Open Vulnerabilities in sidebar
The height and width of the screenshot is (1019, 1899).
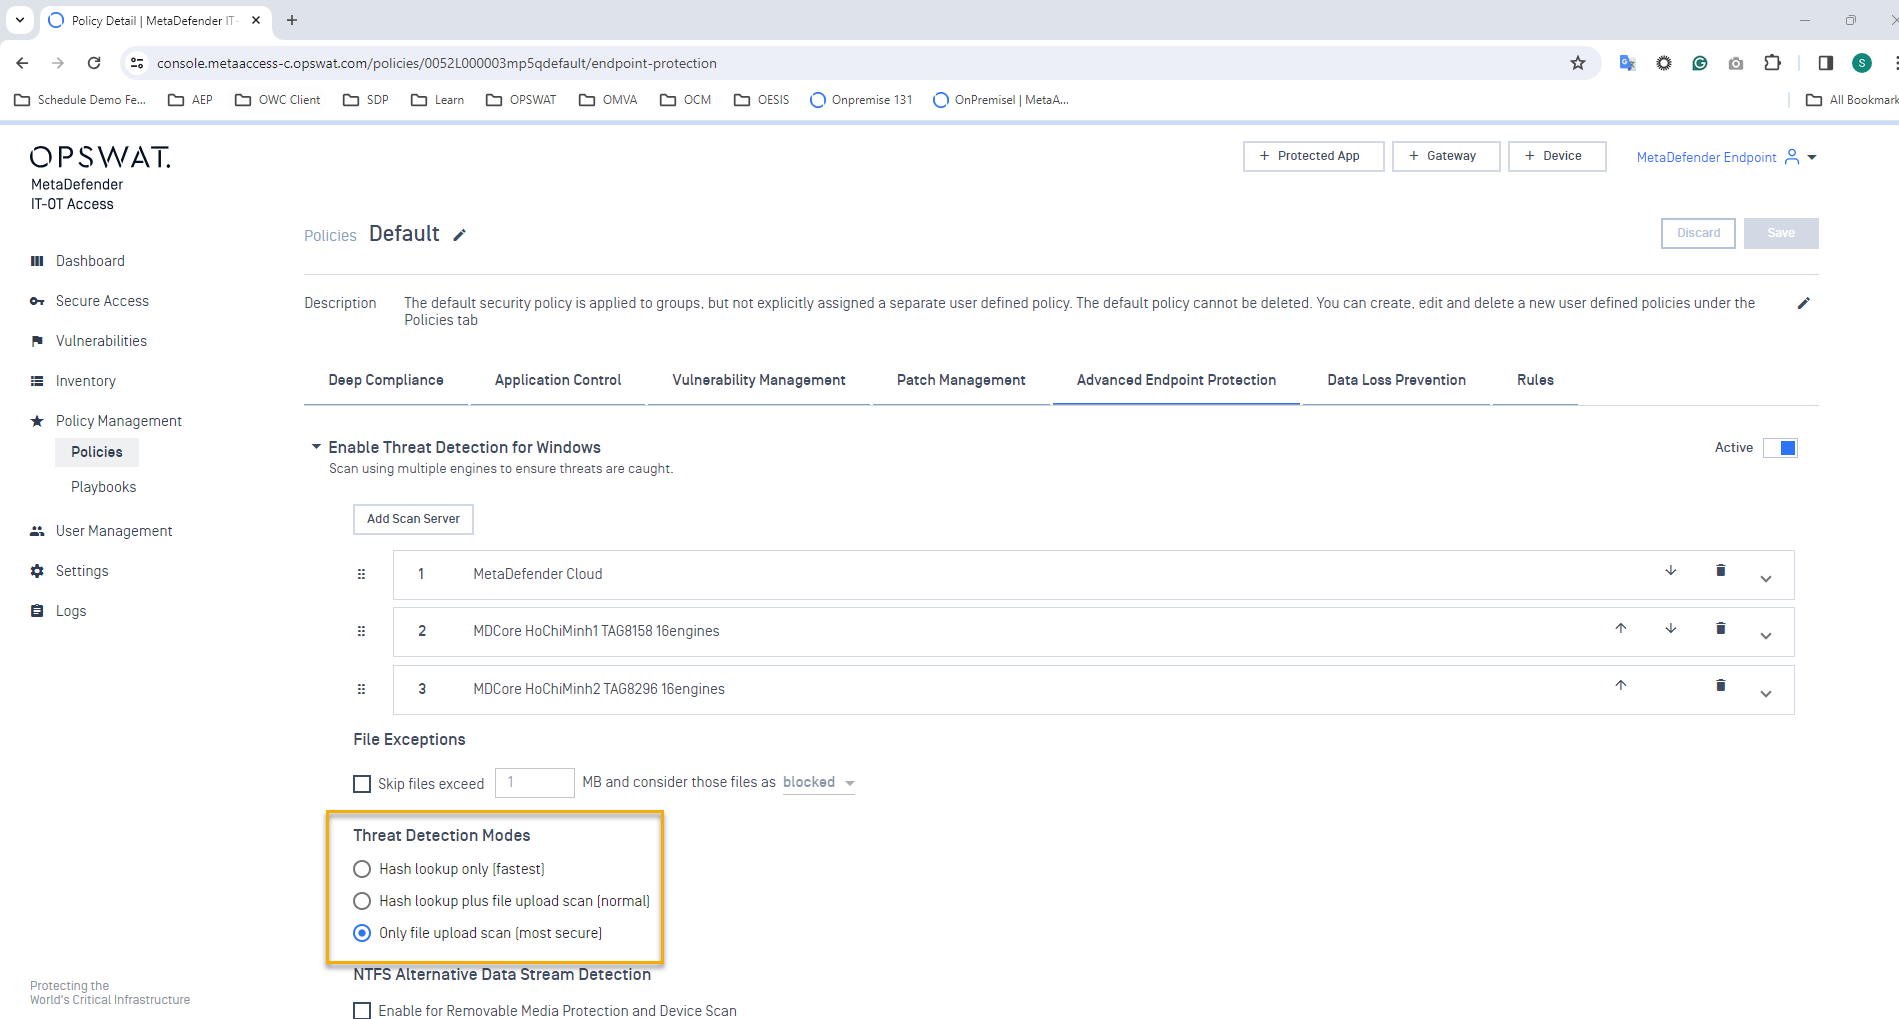tap(101, 341)
